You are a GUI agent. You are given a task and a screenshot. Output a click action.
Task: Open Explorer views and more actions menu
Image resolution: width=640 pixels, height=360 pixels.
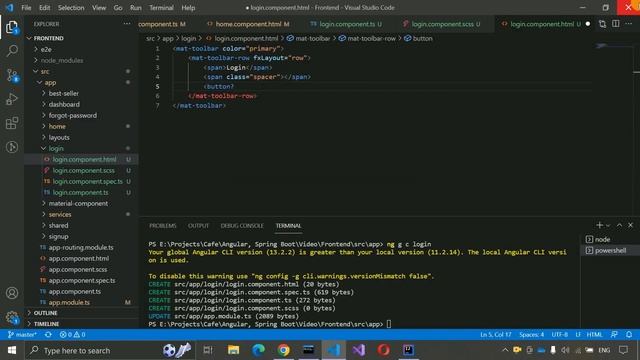tap(127, 24)
